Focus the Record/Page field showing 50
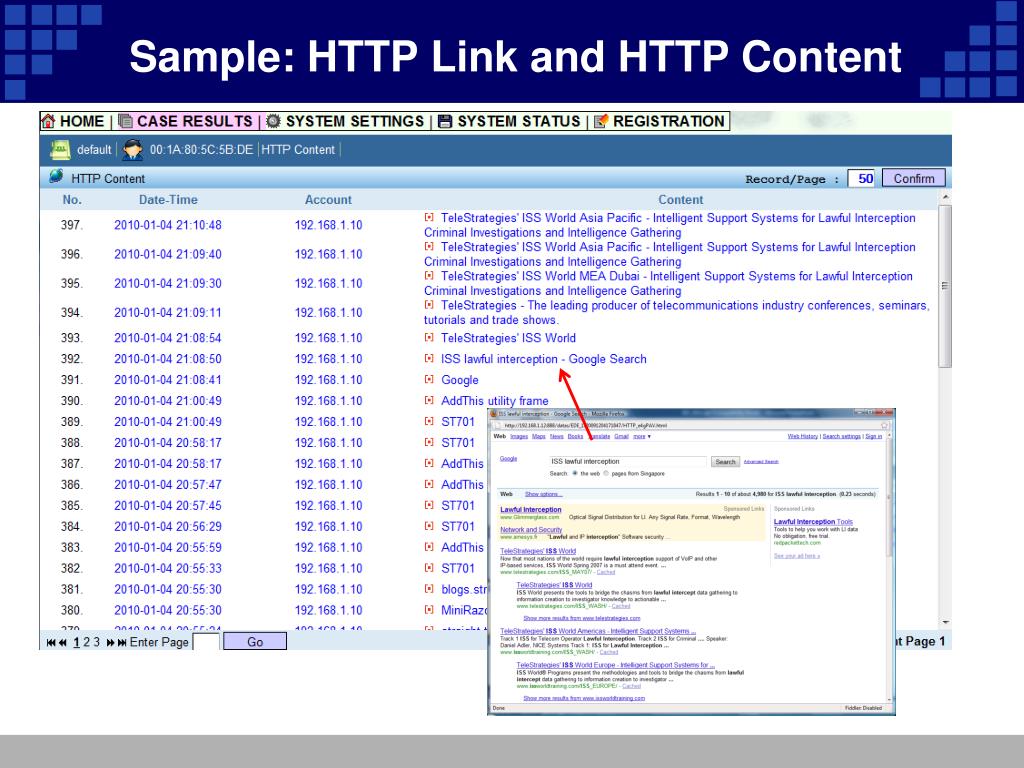The image size is (1024, 768). point(861,178)
